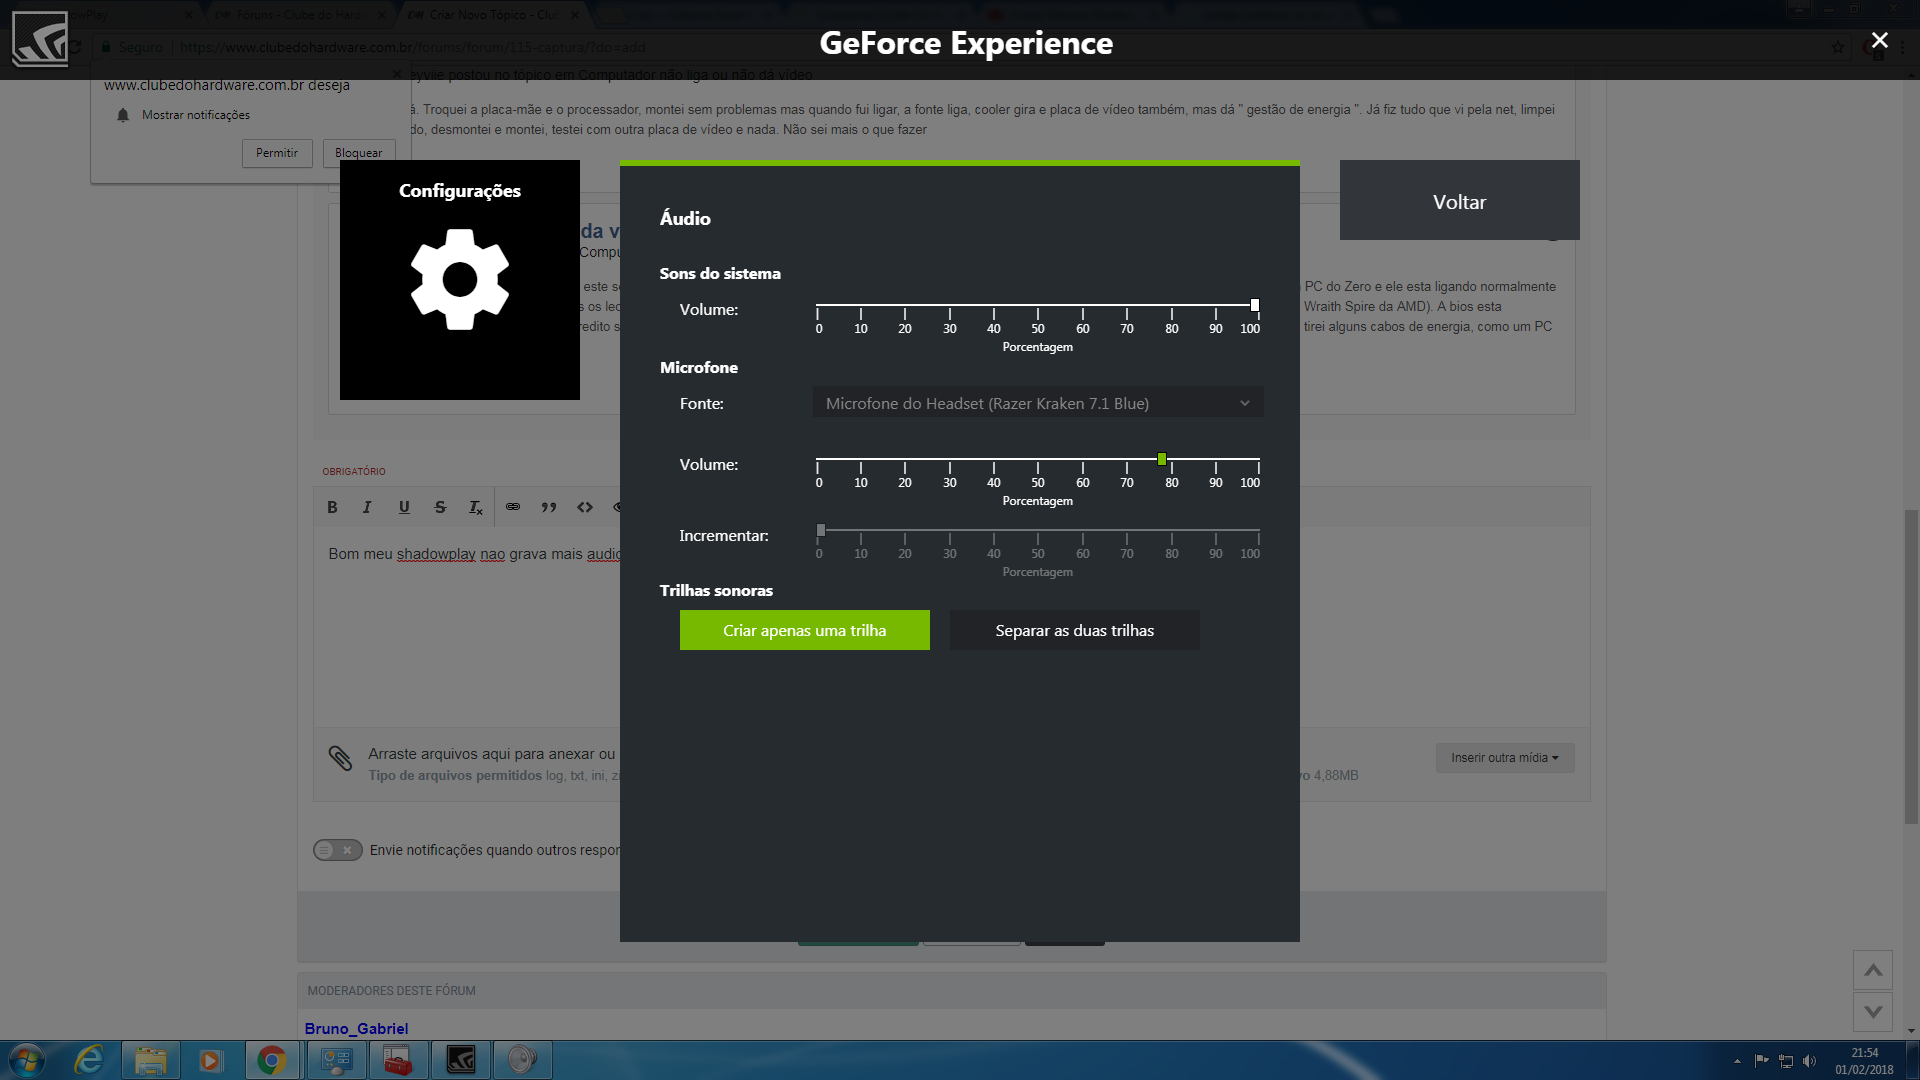Click the overlay logo icon at top-left corner
Screen dimensions: 1920x1080
(x=40, y=40)
